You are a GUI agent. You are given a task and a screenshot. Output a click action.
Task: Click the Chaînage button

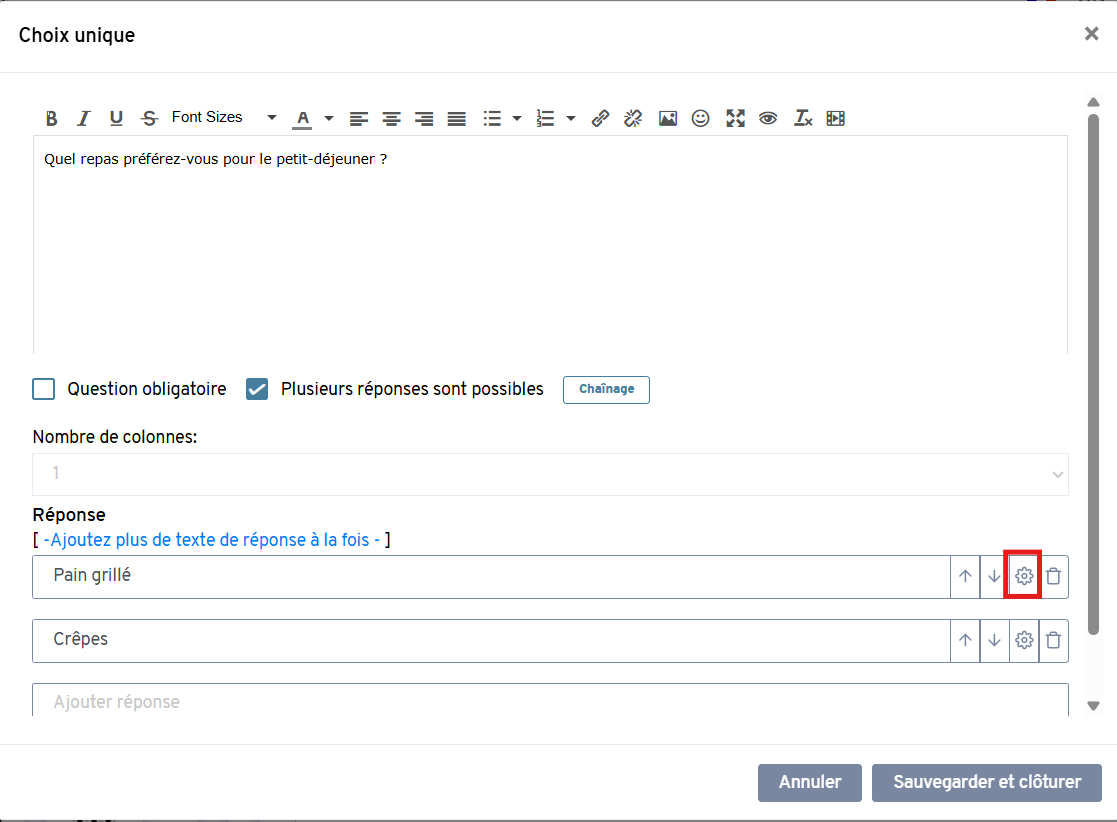point(606,389)
